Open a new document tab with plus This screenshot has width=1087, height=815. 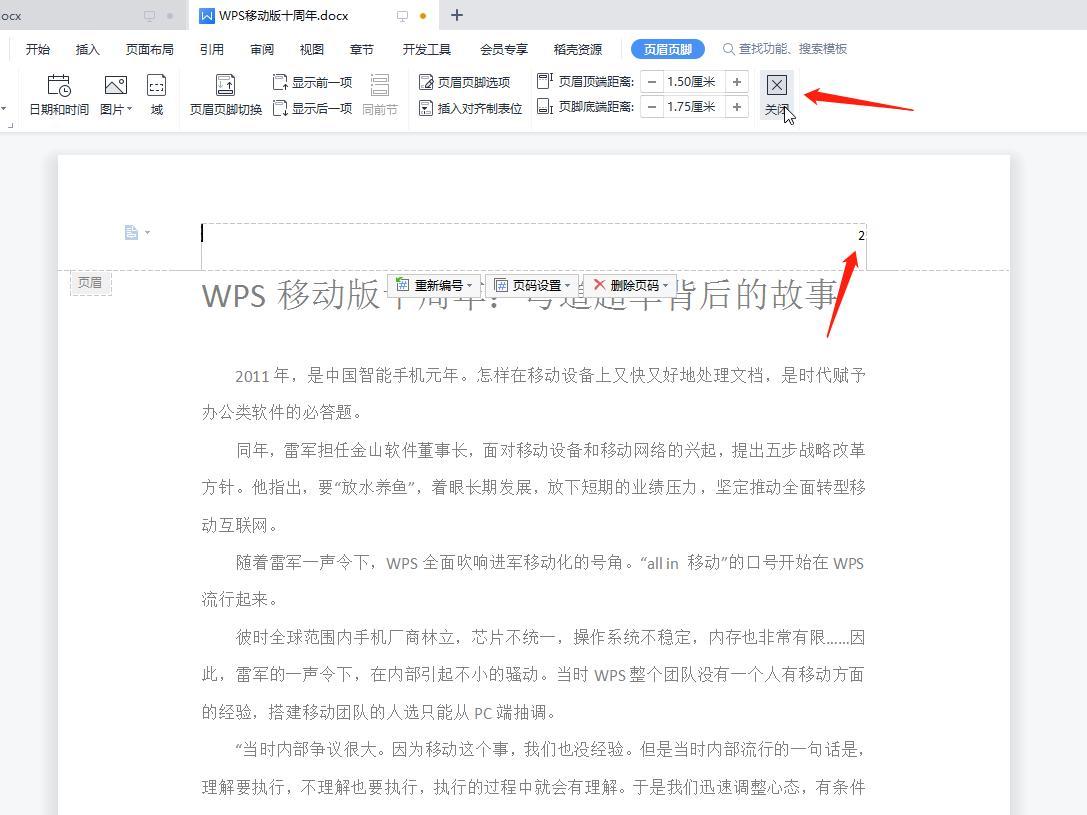click(x=457, y=15)
